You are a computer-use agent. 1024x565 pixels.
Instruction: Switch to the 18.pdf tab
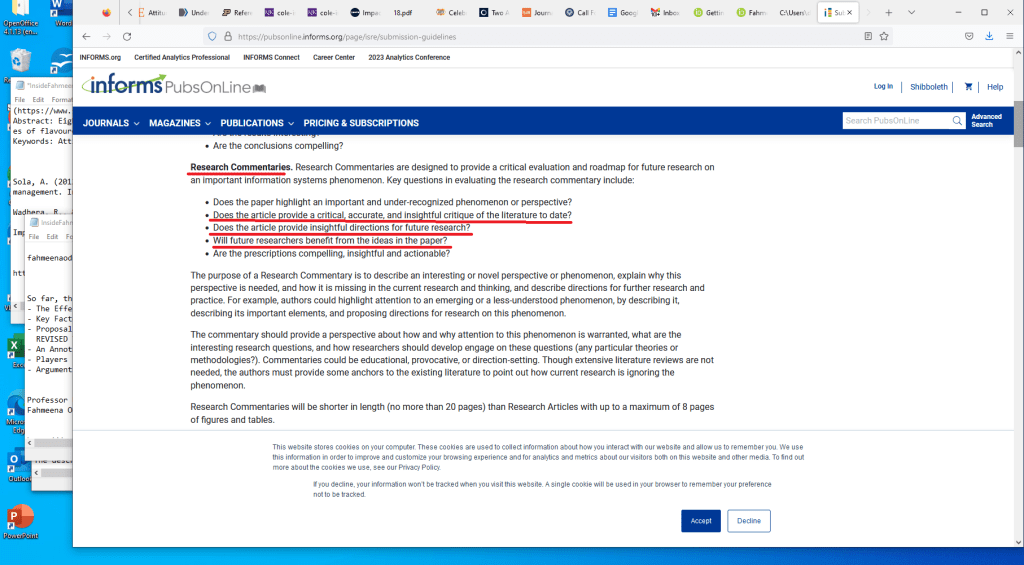click(x=403, y=12)
